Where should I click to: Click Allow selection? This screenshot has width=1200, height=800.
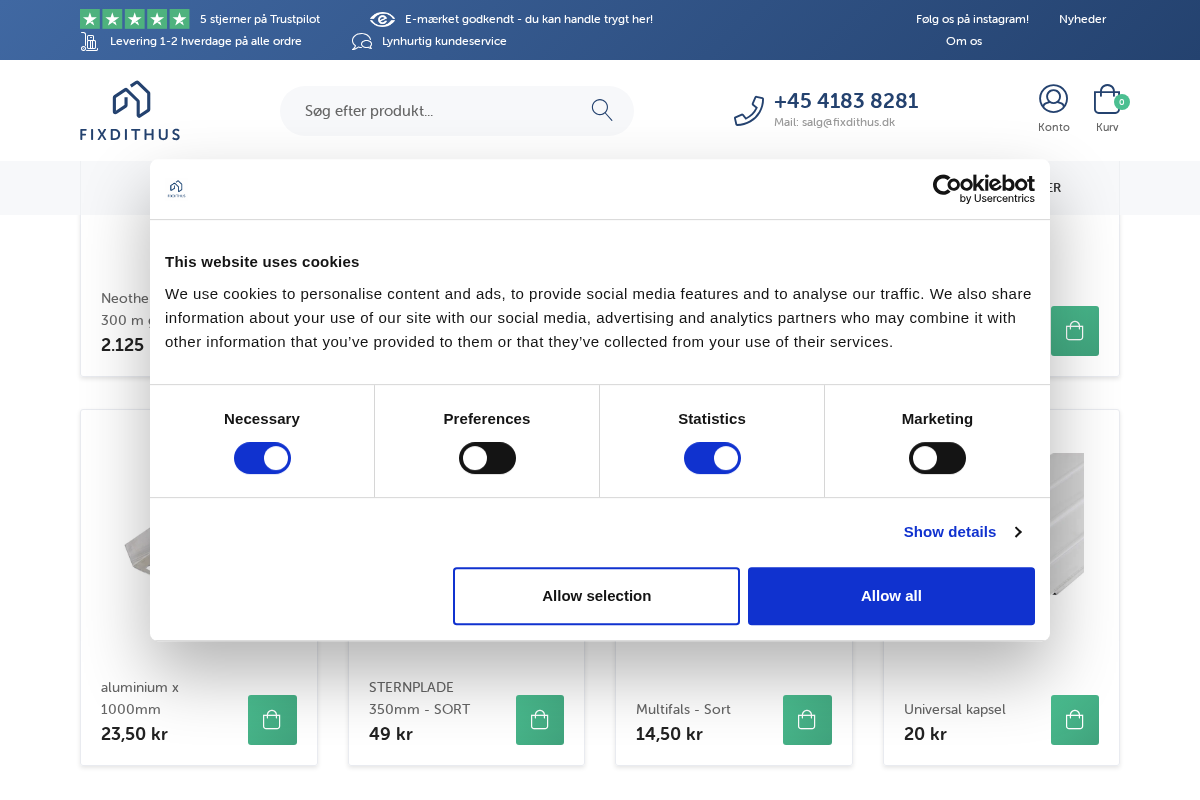tap(596, 595)
